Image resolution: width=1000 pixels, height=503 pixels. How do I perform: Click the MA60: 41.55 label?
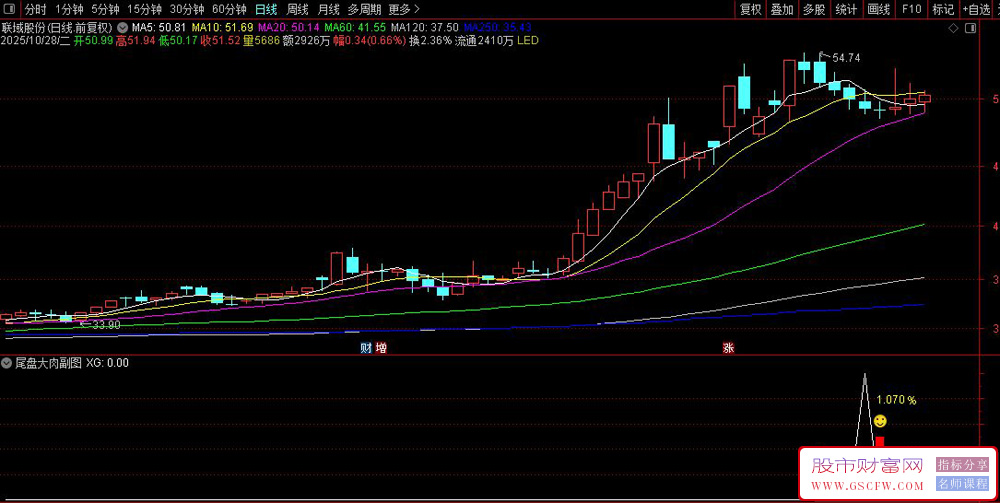pyautogui.click(x=355, y=28)
